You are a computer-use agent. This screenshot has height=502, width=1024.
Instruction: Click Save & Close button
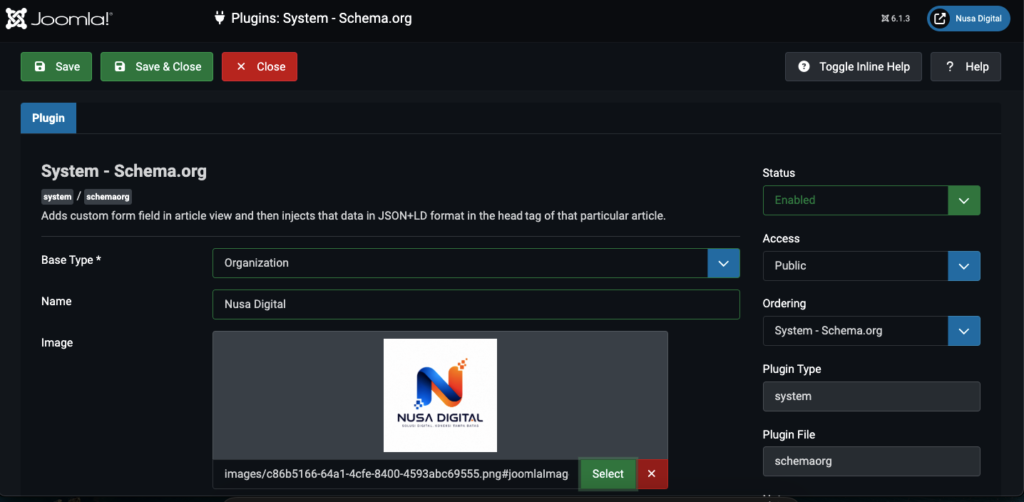[157, 67]
